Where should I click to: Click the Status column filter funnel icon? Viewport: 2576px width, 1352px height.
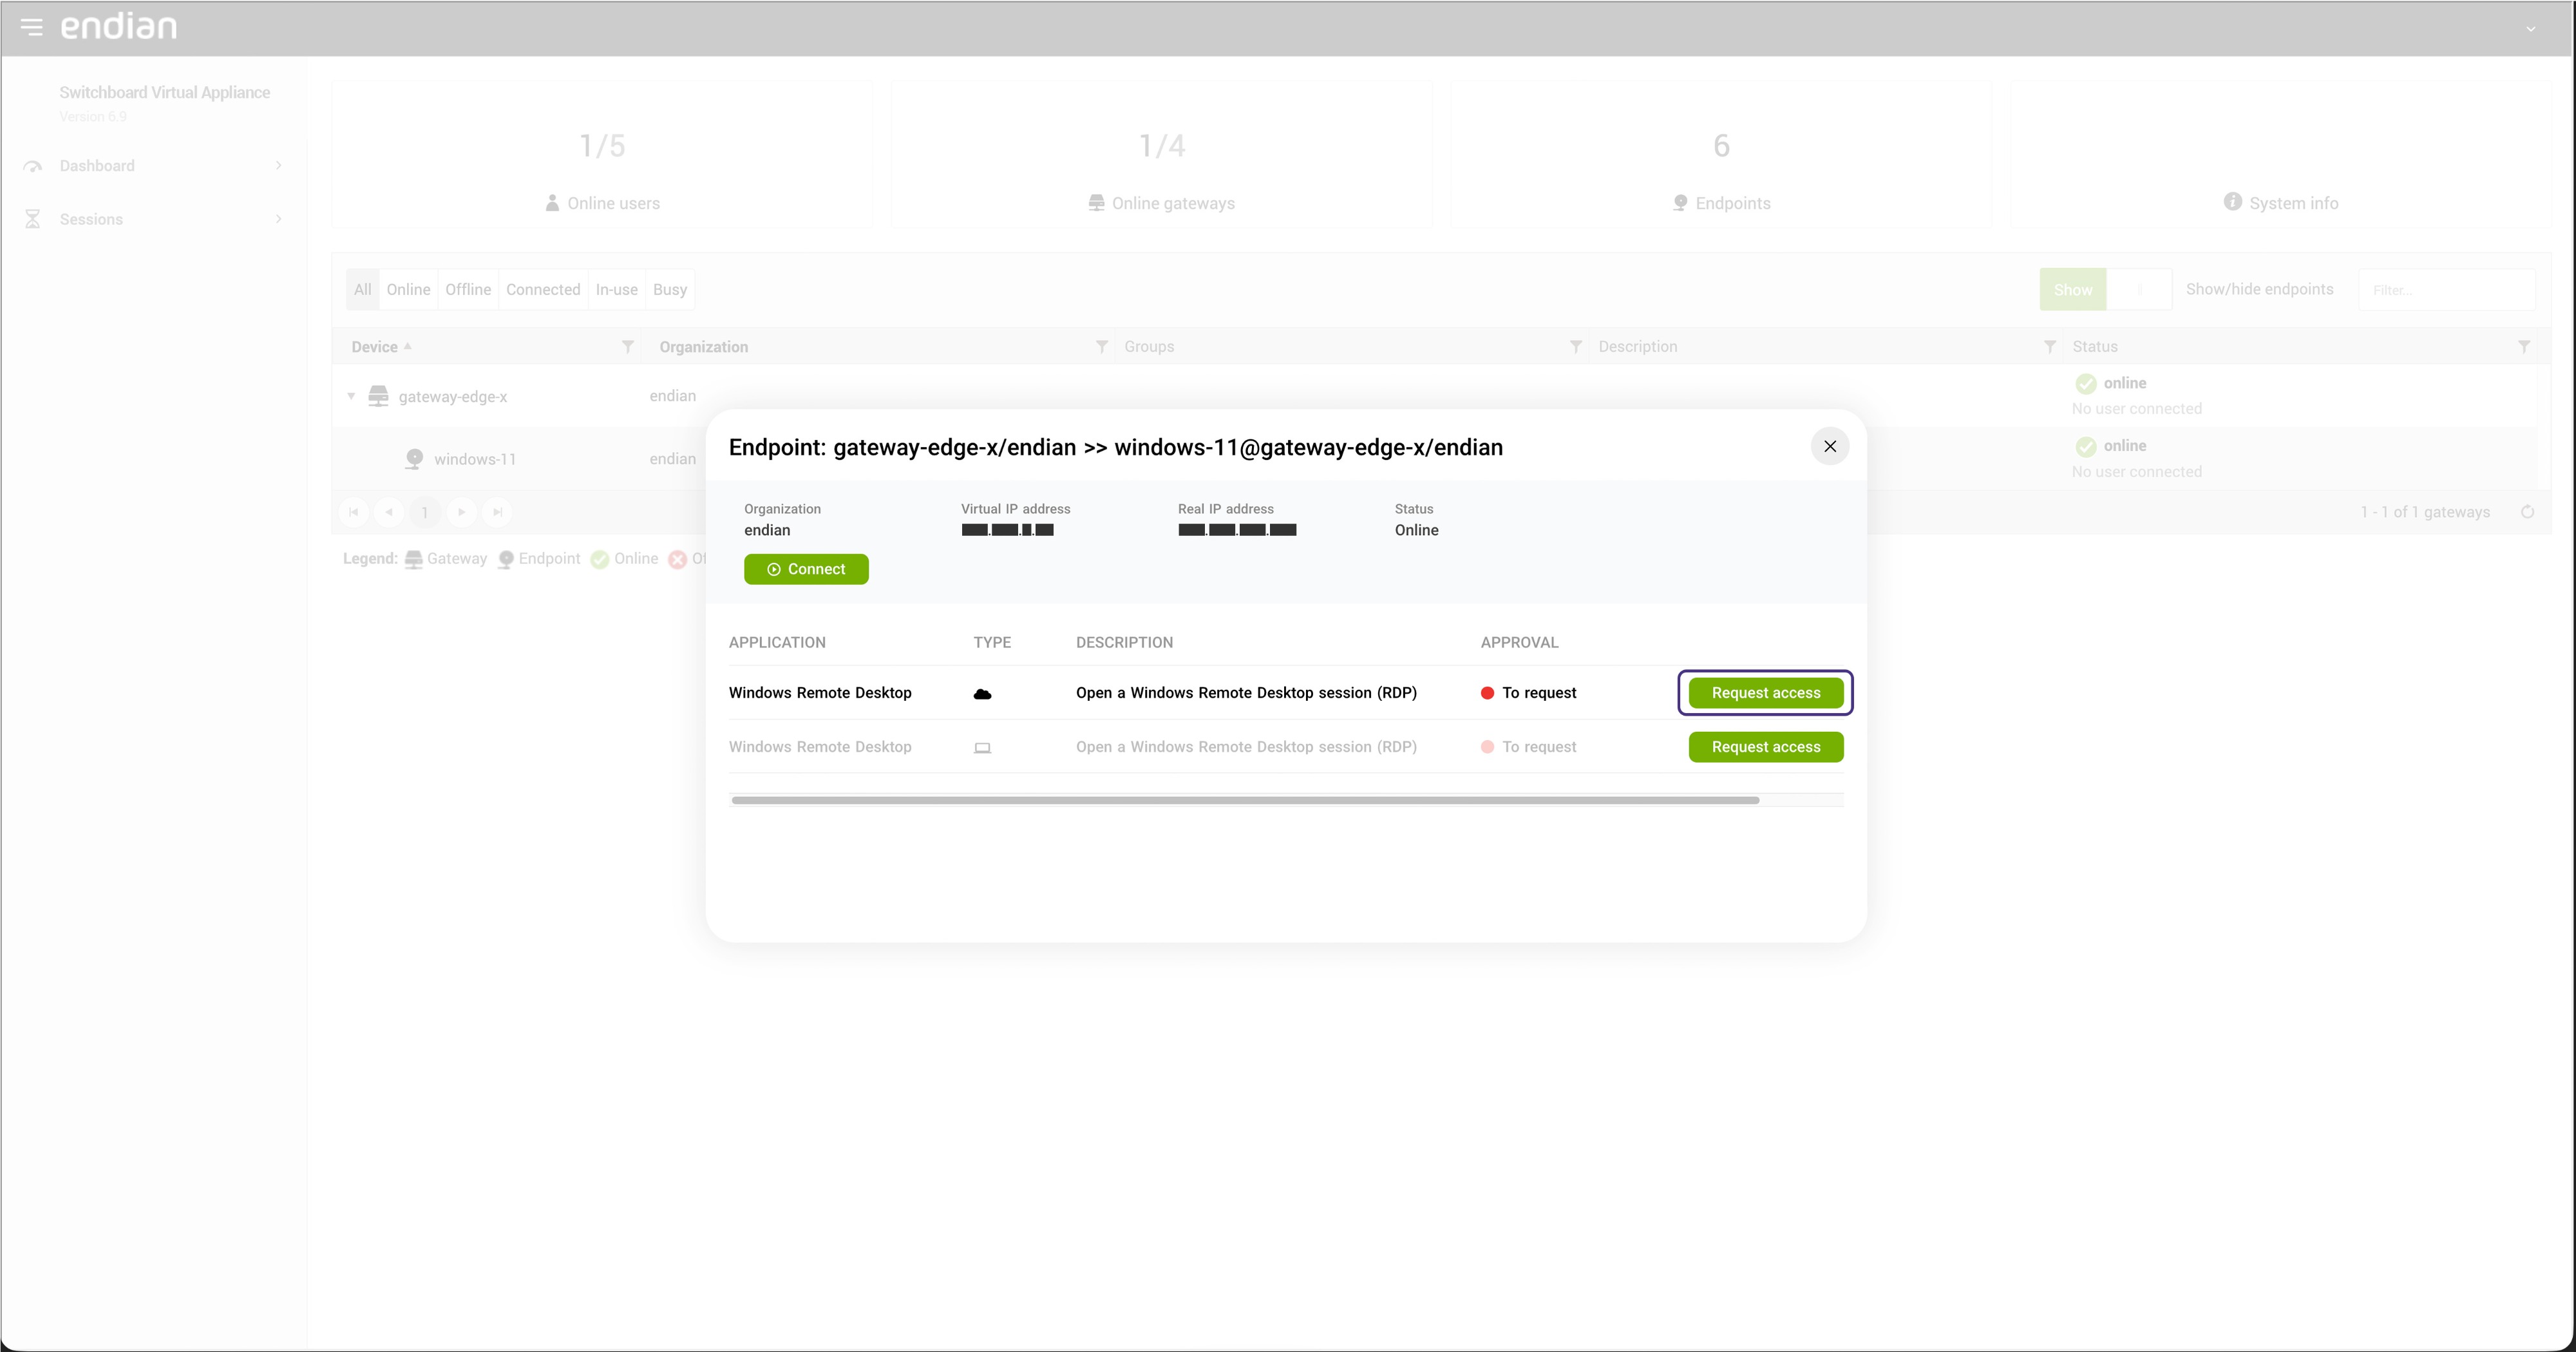(2523, 346)
